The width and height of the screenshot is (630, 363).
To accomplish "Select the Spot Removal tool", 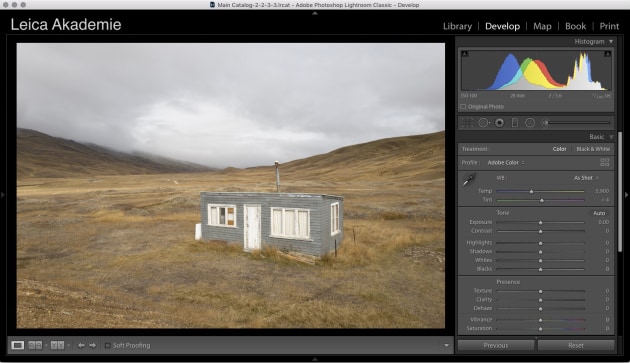I will (484, 123).
